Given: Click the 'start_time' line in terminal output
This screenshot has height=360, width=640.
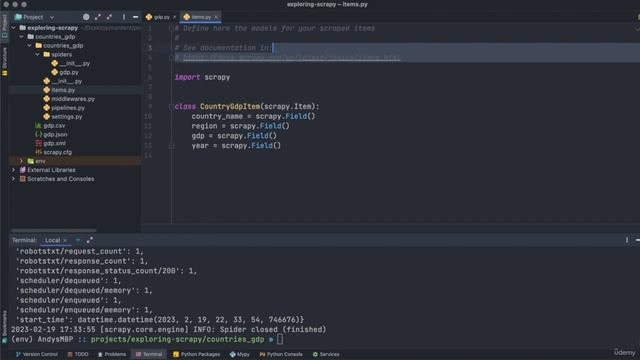Looking at the screenshot, I should pyautogui.click(x=160, y=320).
